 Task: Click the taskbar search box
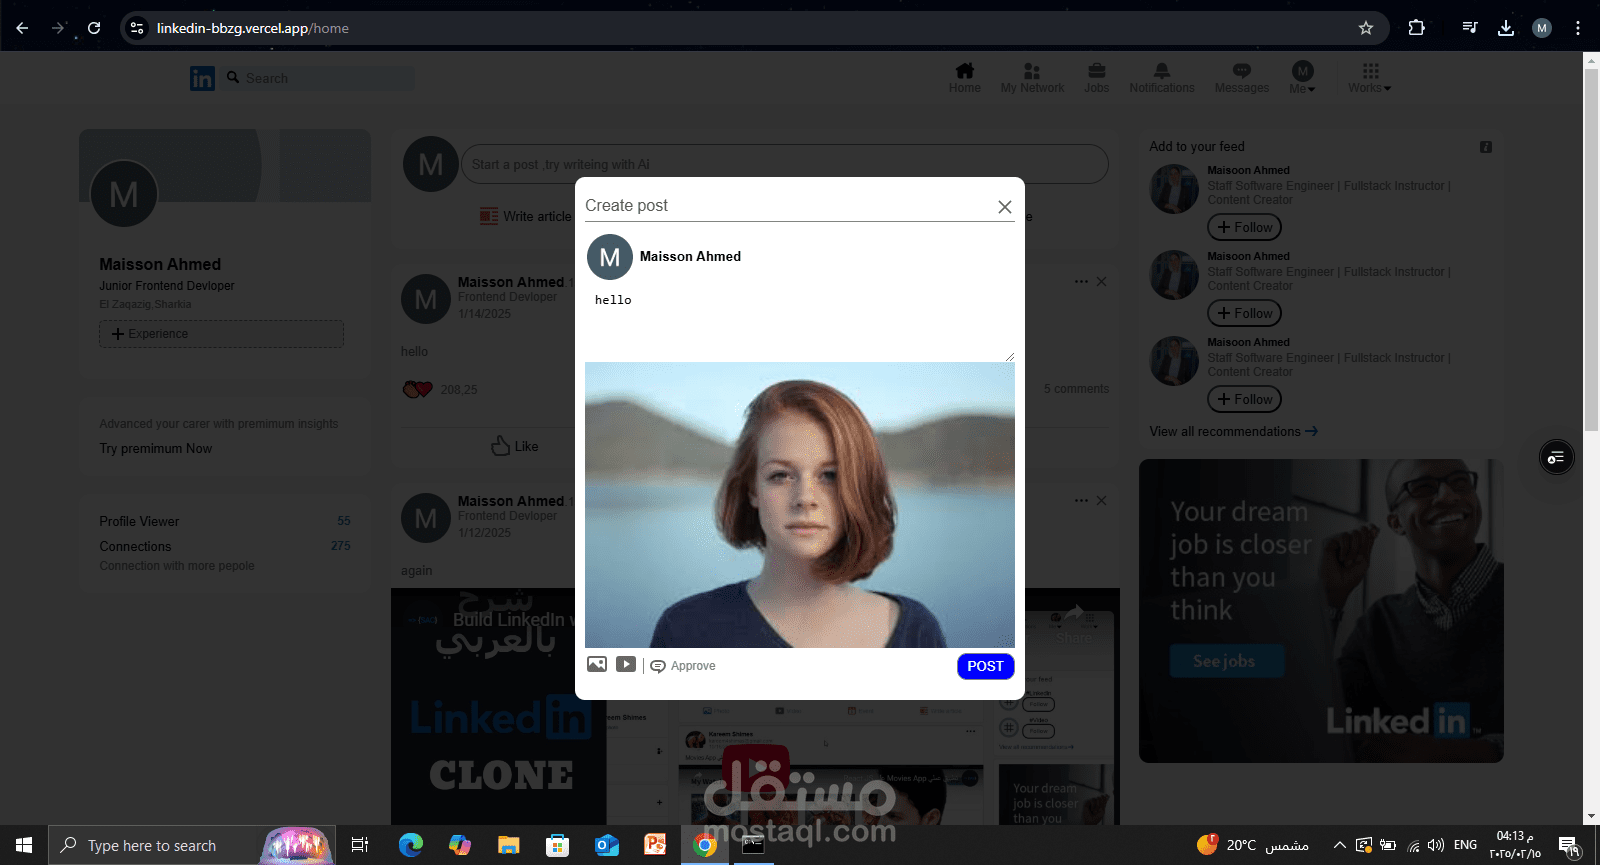(x=190, y=845)
